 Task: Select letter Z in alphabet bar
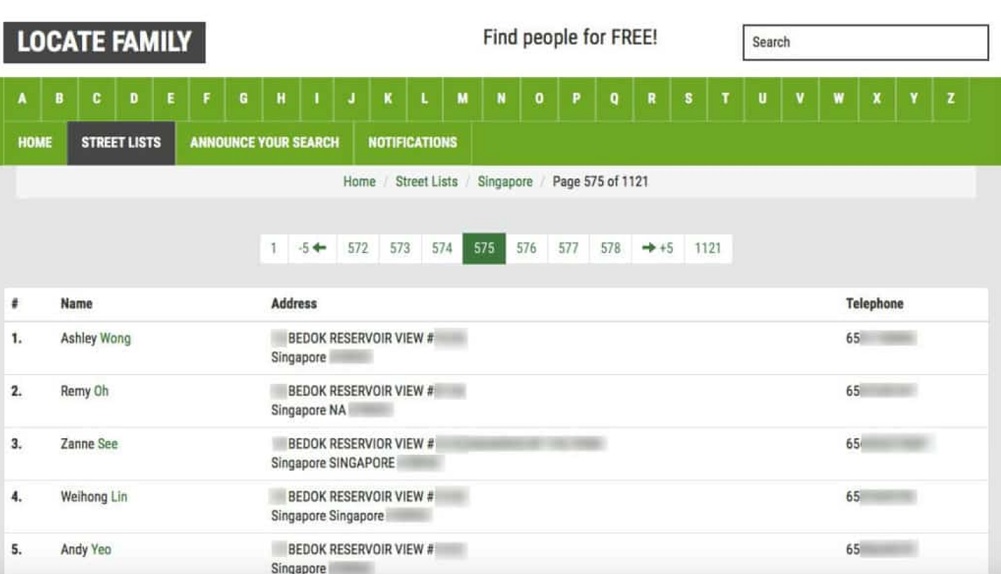(950, 99)
